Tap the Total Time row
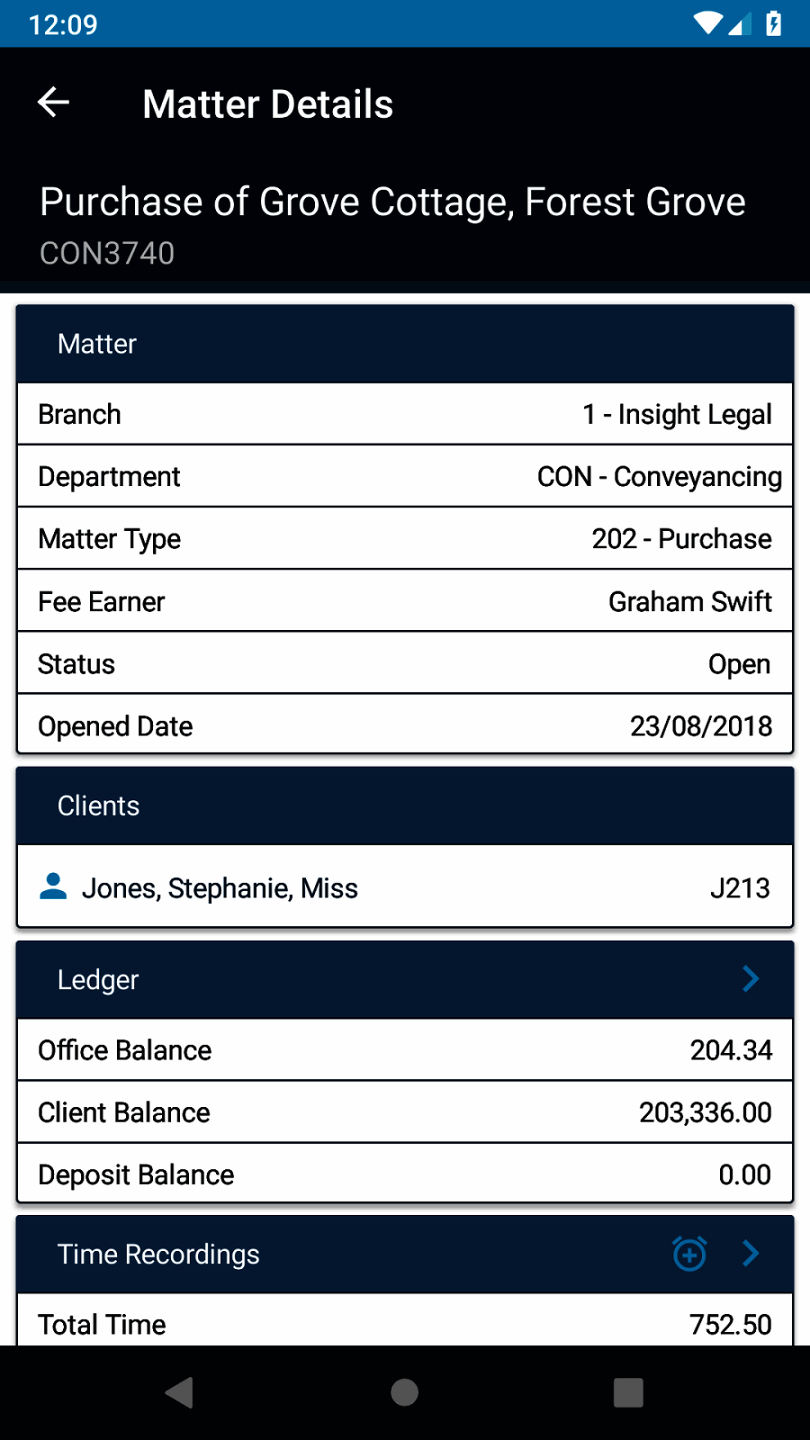 click(405, 1324)
